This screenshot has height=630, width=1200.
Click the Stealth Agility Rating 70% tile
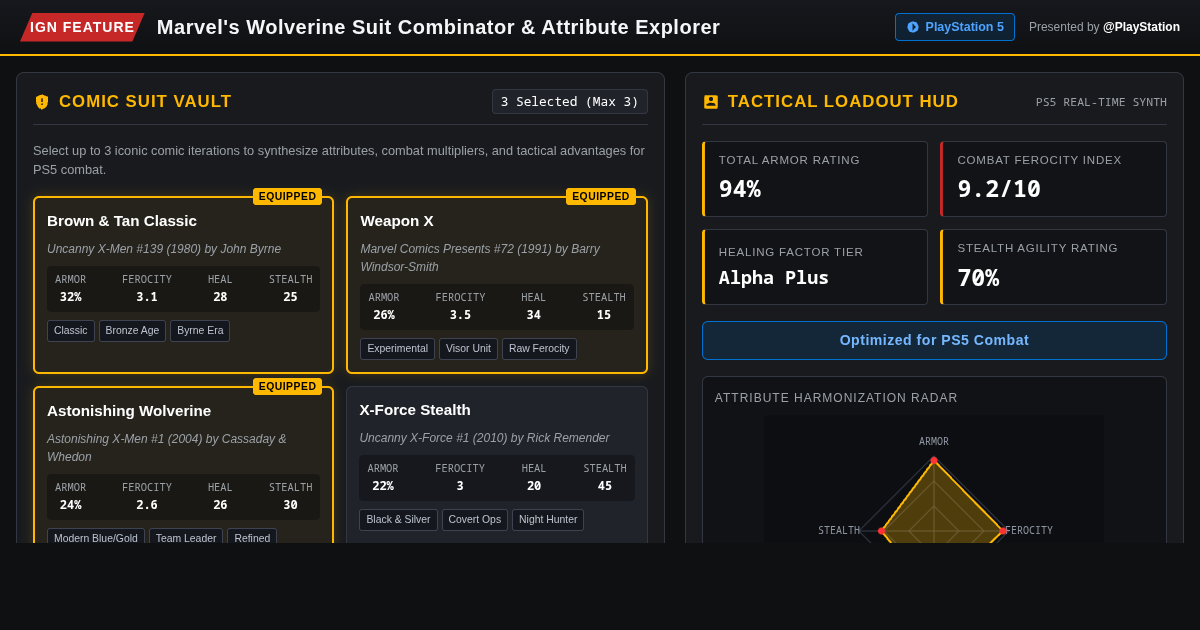[x=1053, y=267]
